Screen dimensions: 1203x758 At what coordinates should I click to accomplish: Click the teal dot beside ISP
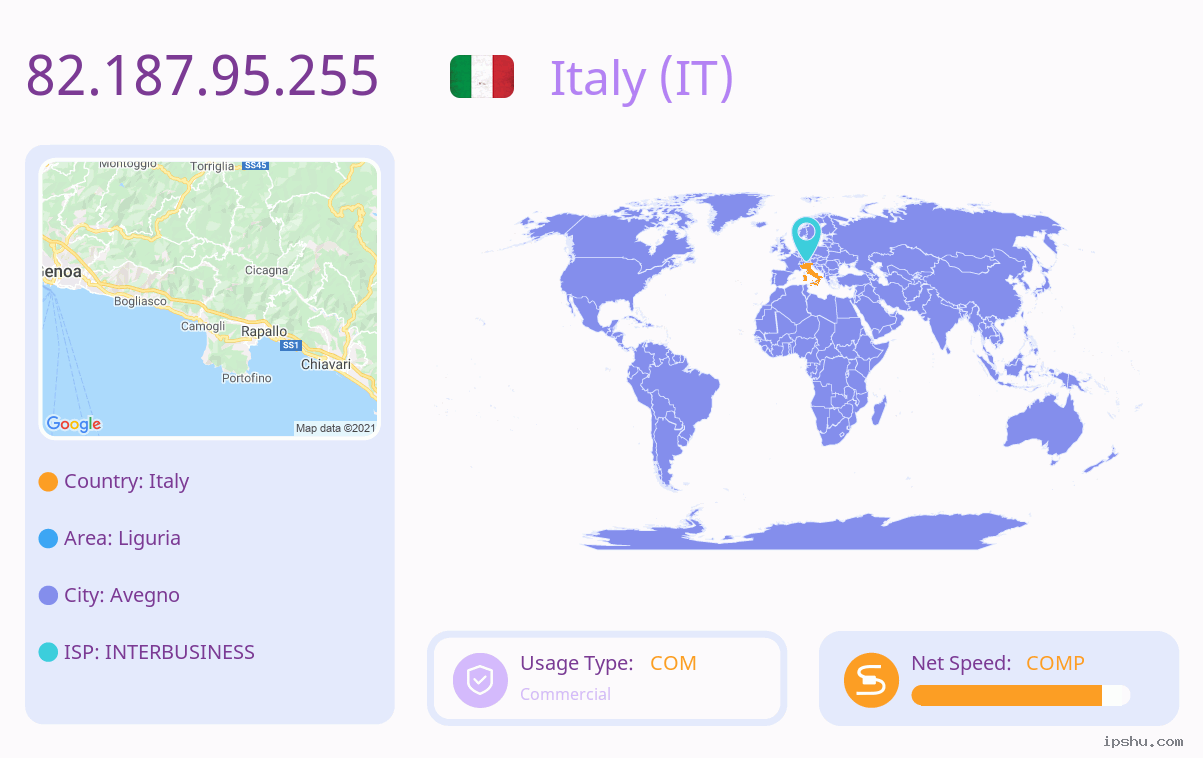click(x=48, y=652)
